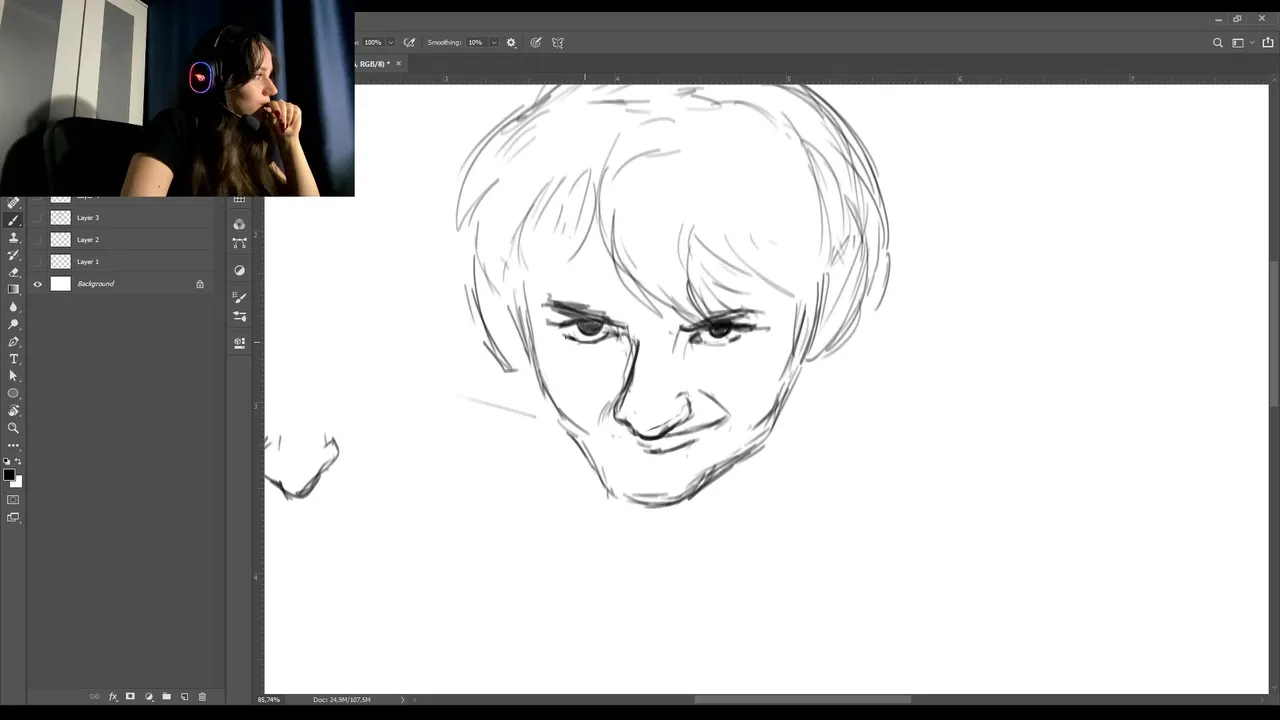This screenshot has height=720, width=1280.
Task: Select the Pen tool
Action: click(x=13, y=342)
